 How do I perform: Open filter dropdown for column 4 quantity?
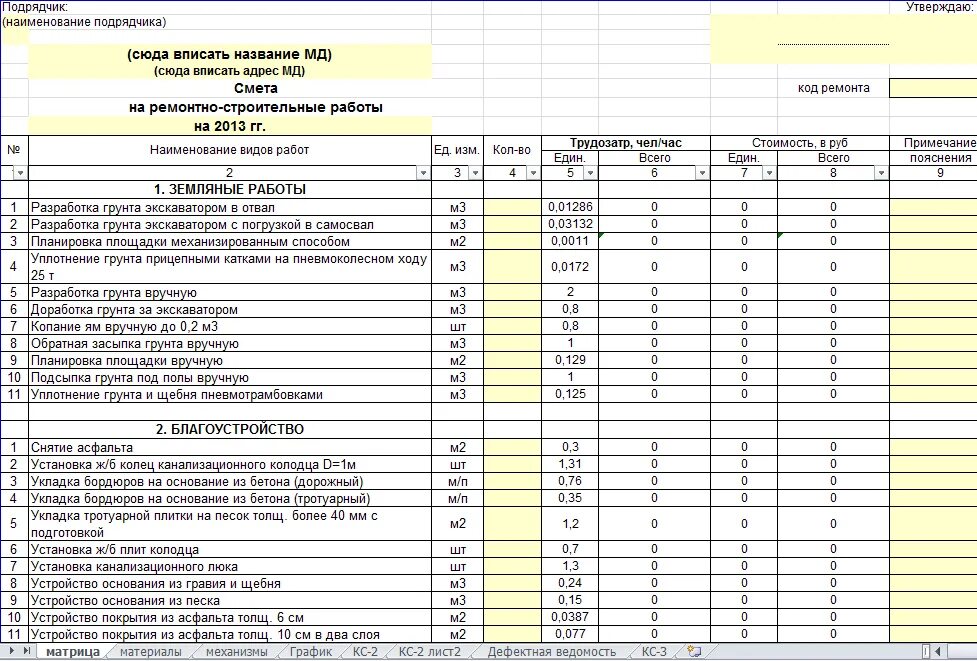(x=533, y=173)
